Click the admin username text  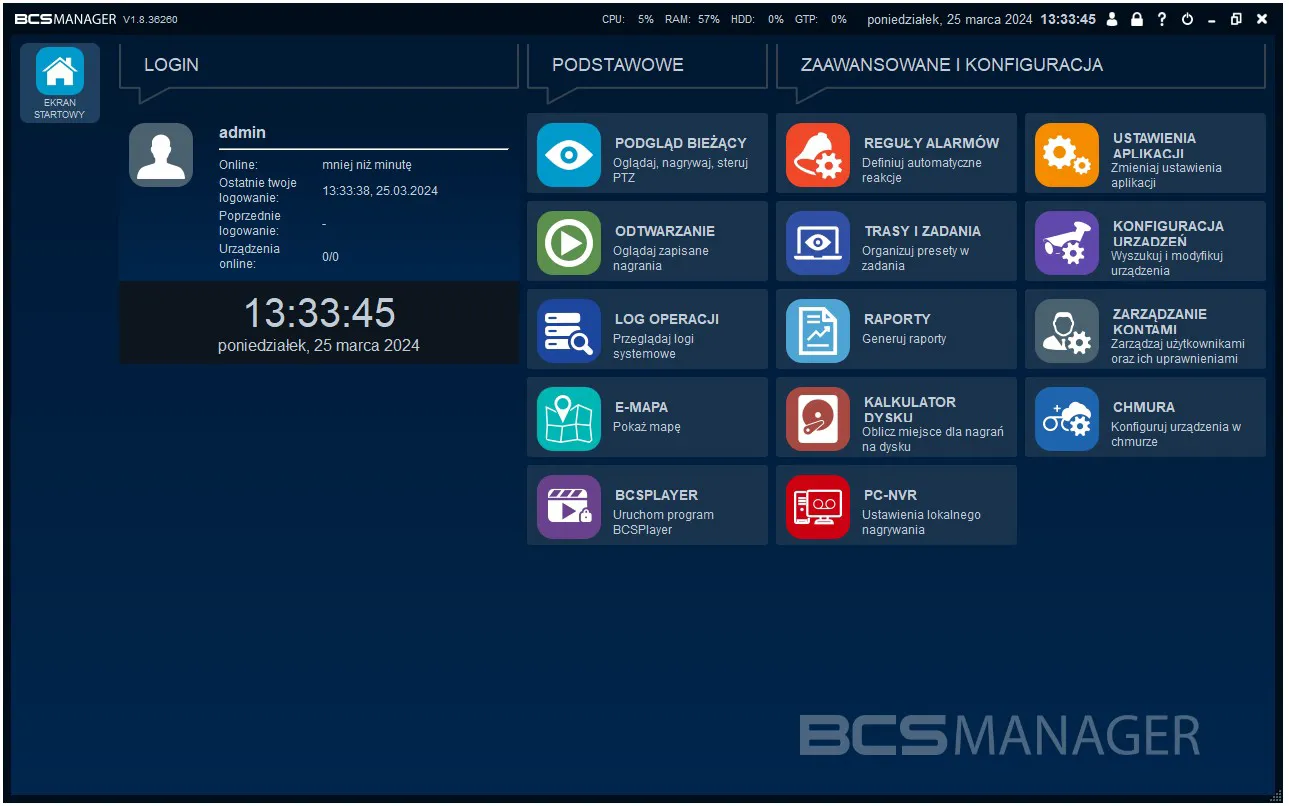242,132
